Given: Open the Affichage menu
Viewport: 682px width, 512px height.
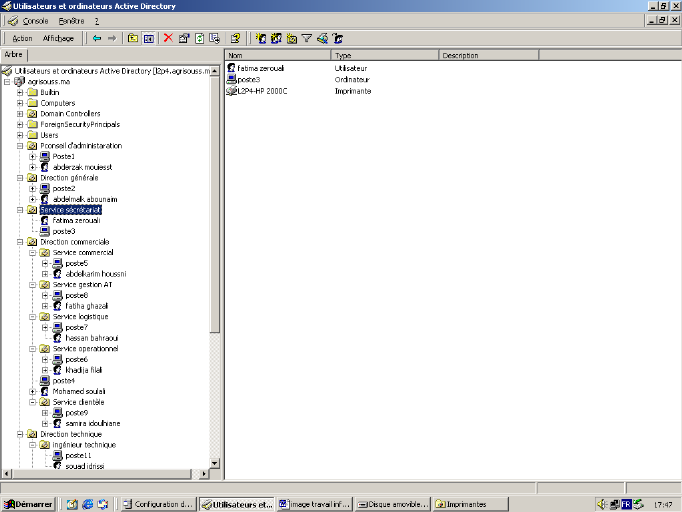Looking at the screenshot, I should (58, 38).
